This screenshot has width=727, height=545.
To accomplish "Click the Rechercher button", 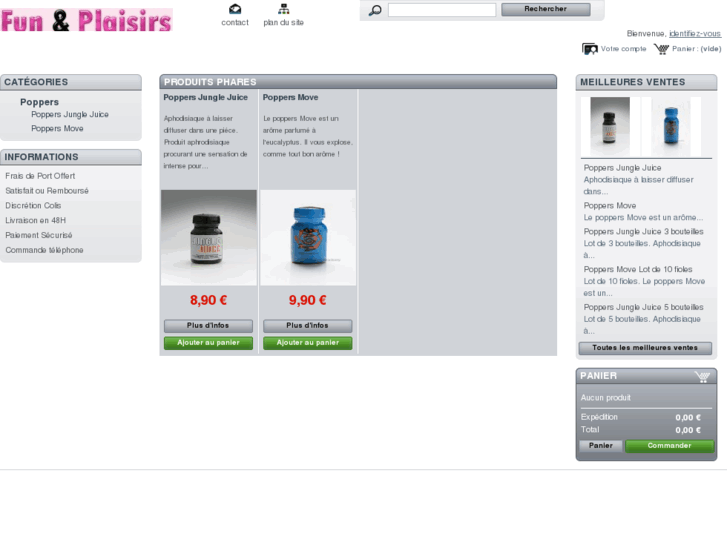I will [x=546, y=9].
